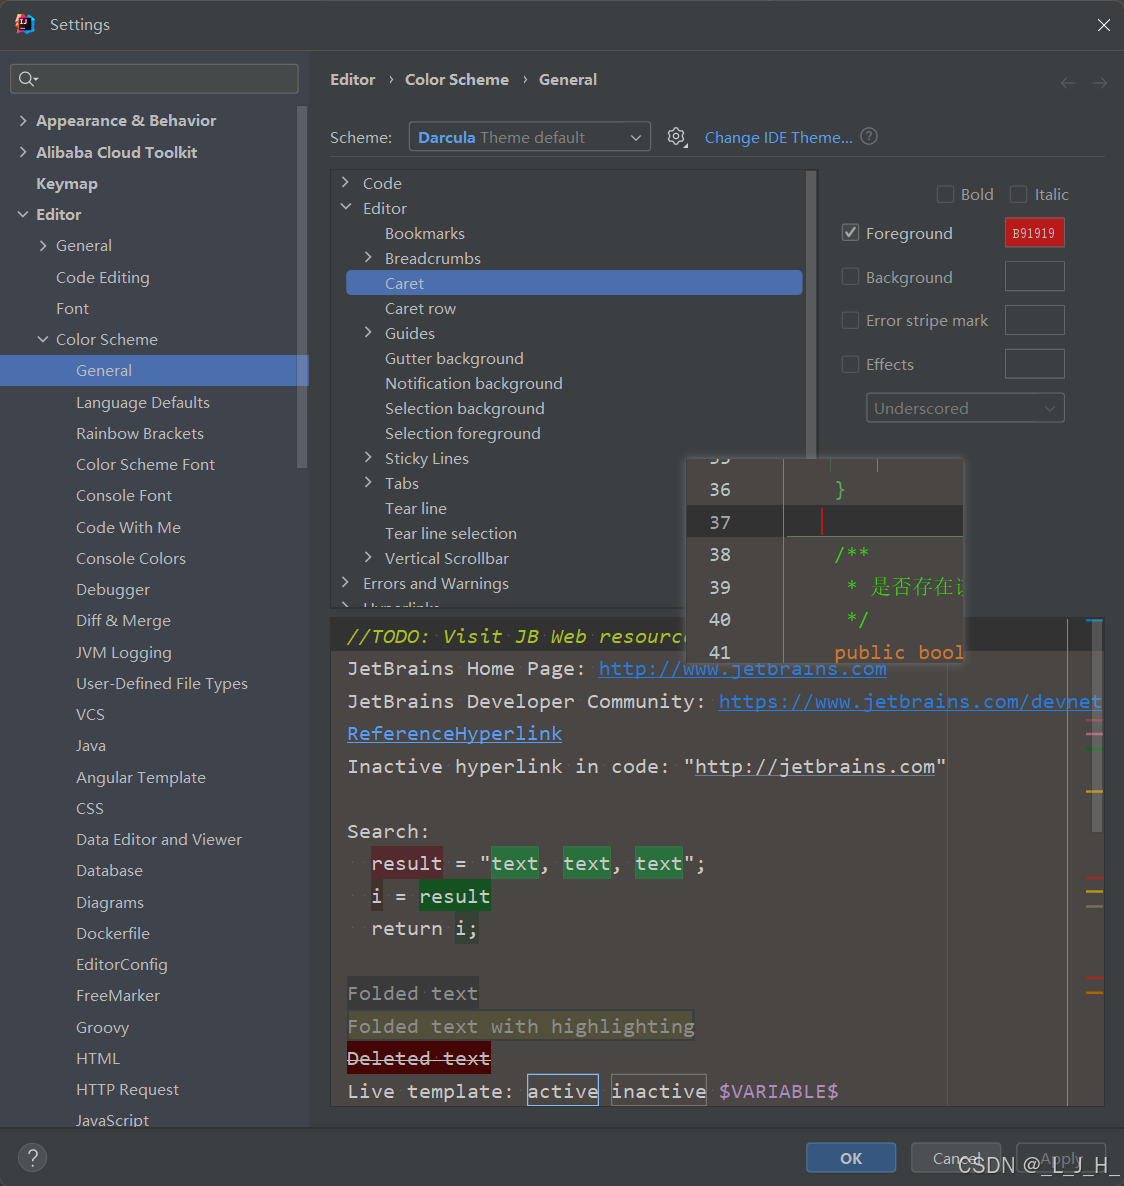Expand the Guides node
The image size is (1124, 1186).
coord(368,332)
